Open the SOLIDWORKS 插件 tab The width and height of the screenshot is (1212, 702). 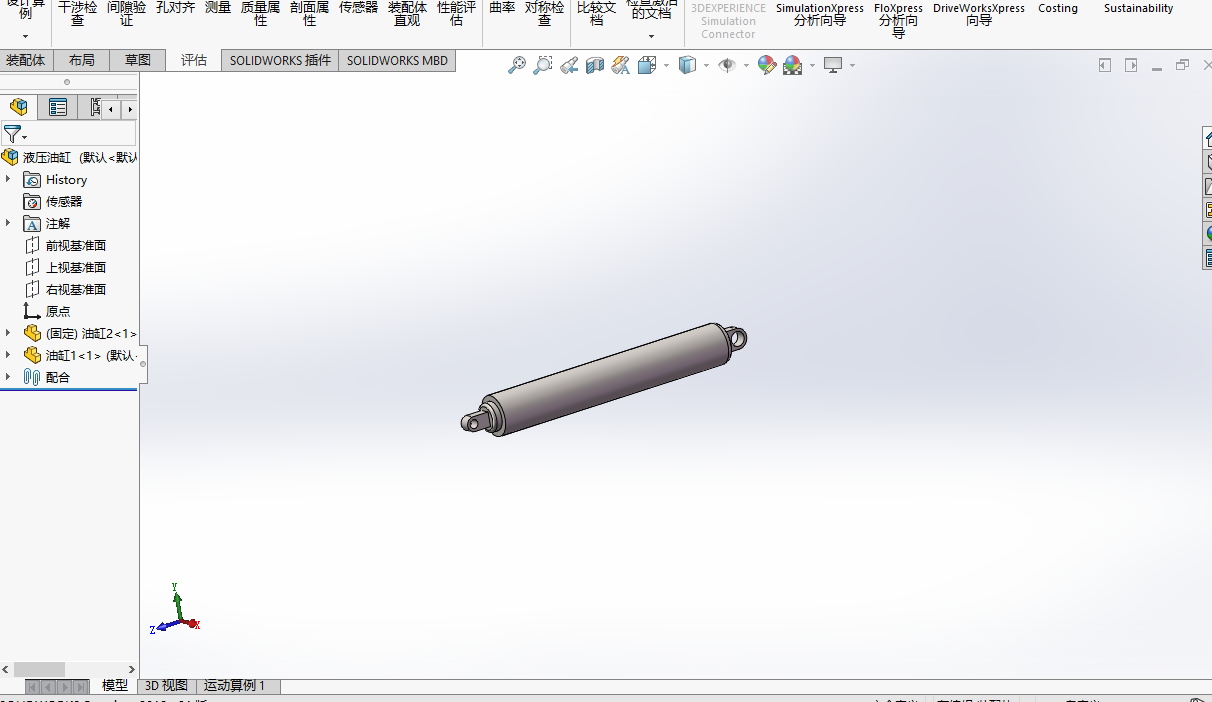[280, 60]
